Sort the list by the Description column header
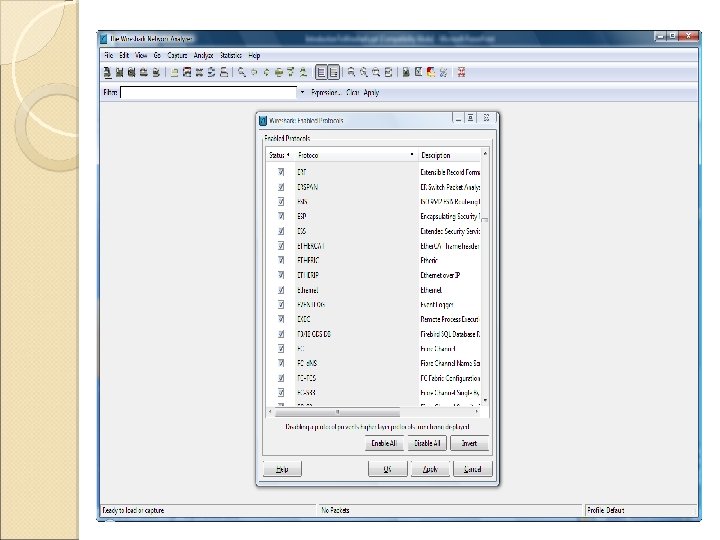This screenshot has width=720, height=540. click(x=450, y=155)
